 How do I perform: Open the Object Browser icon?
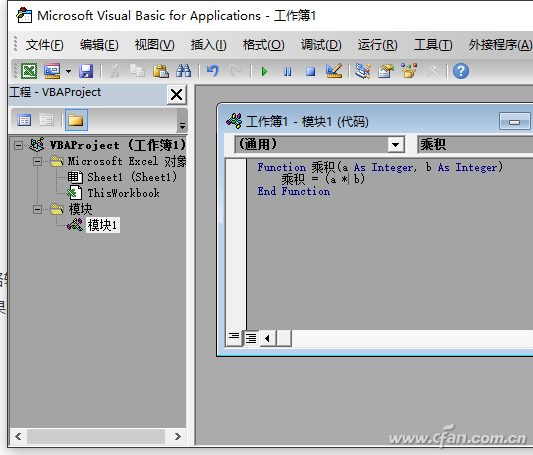[x=409, y=71]
